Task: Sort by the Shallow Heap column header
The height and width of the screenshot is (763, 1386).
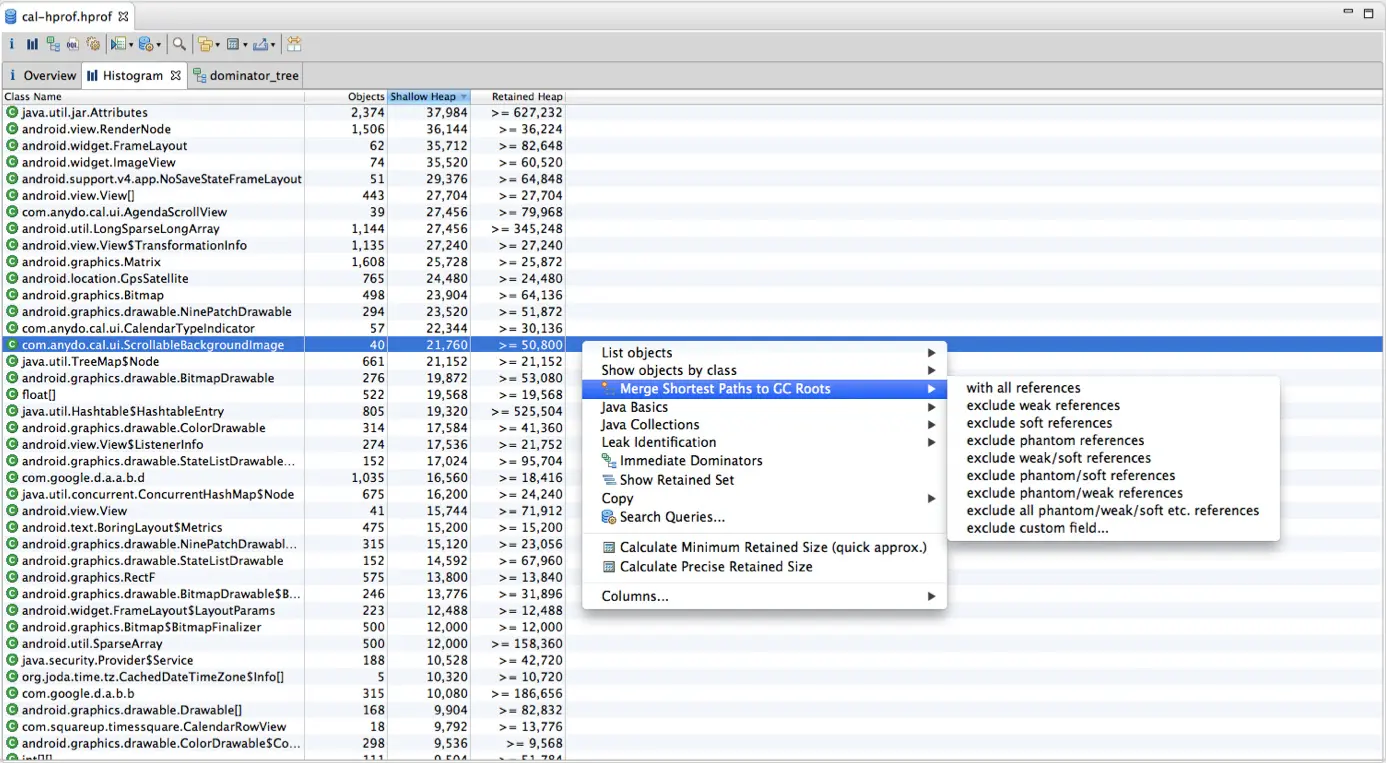Action: pyautogui.click(x=429, y=97)
